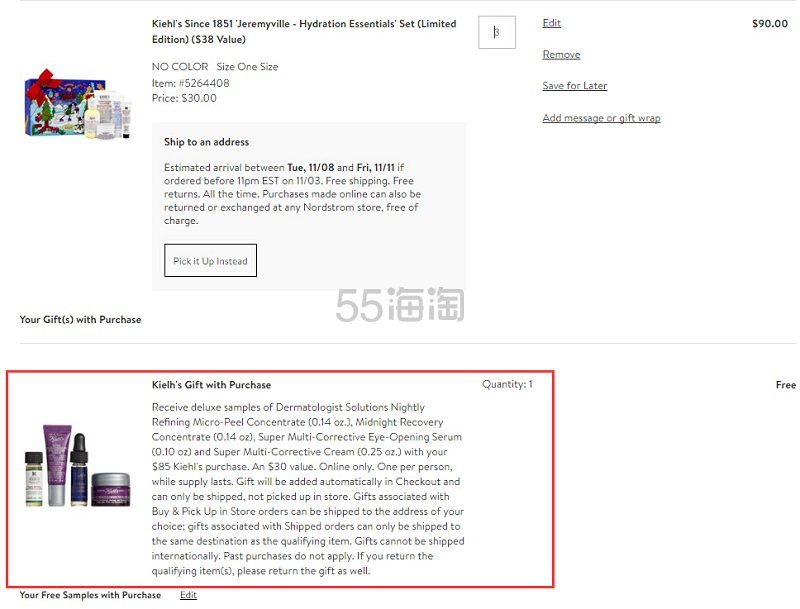Click the item number #5264408
This screenshot has width=800, height=609.
190,83
